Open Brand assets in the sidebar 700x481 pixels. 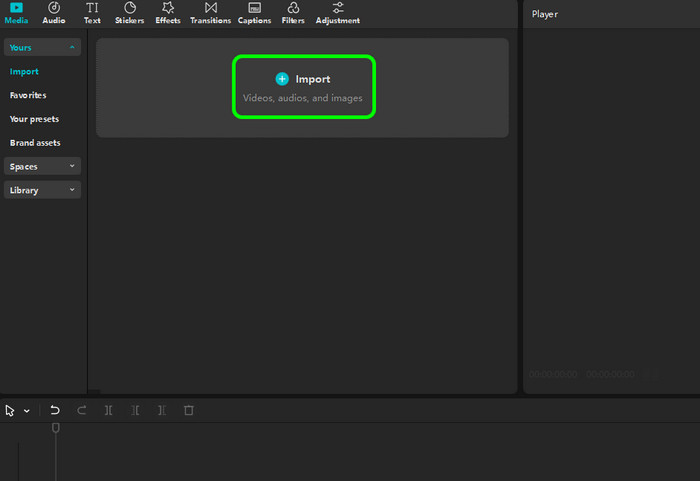[35, 143]
